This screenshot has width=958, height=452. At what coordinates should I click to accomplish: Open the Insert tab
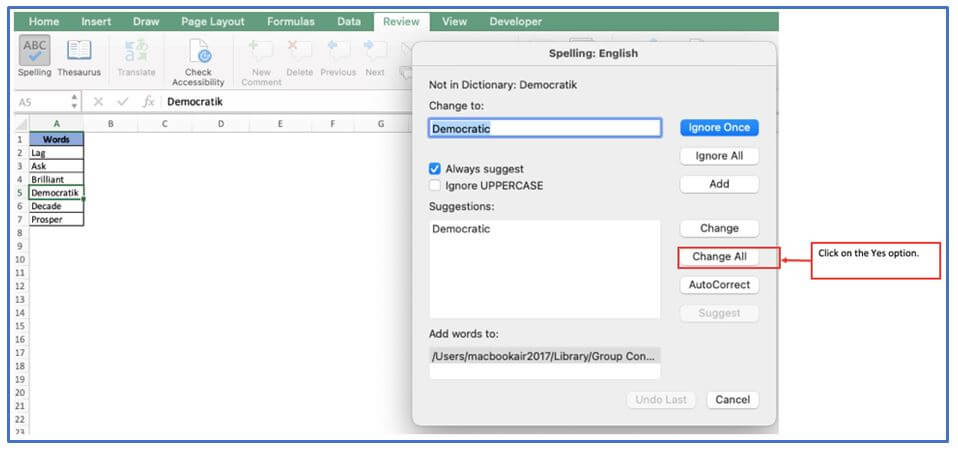[96, 21]
